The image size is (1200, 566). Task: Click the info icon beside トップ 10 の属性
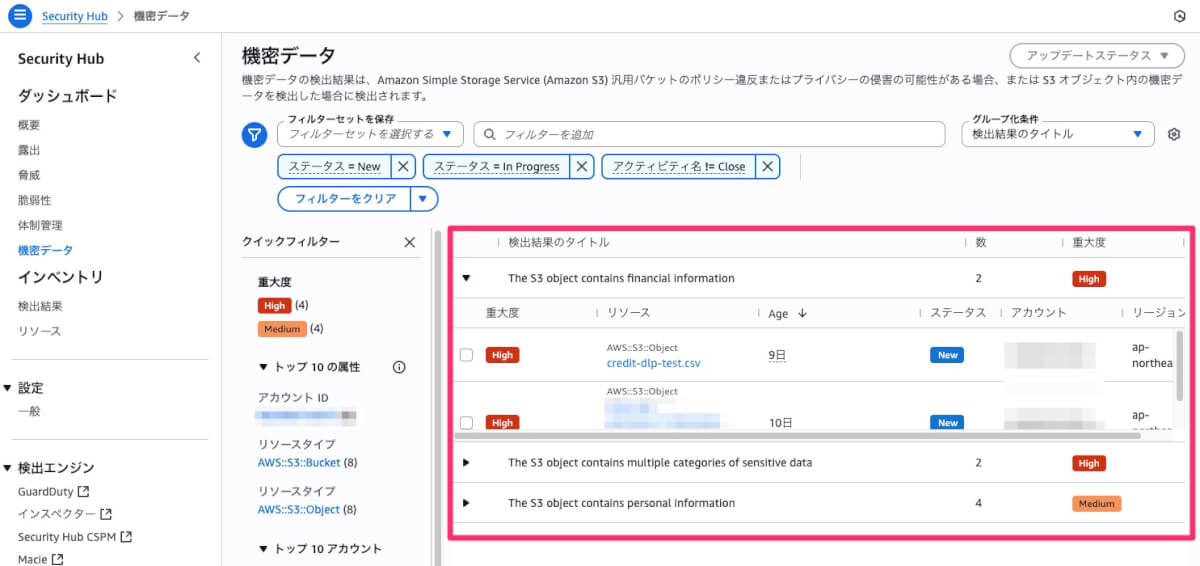(x=399, y=367)
